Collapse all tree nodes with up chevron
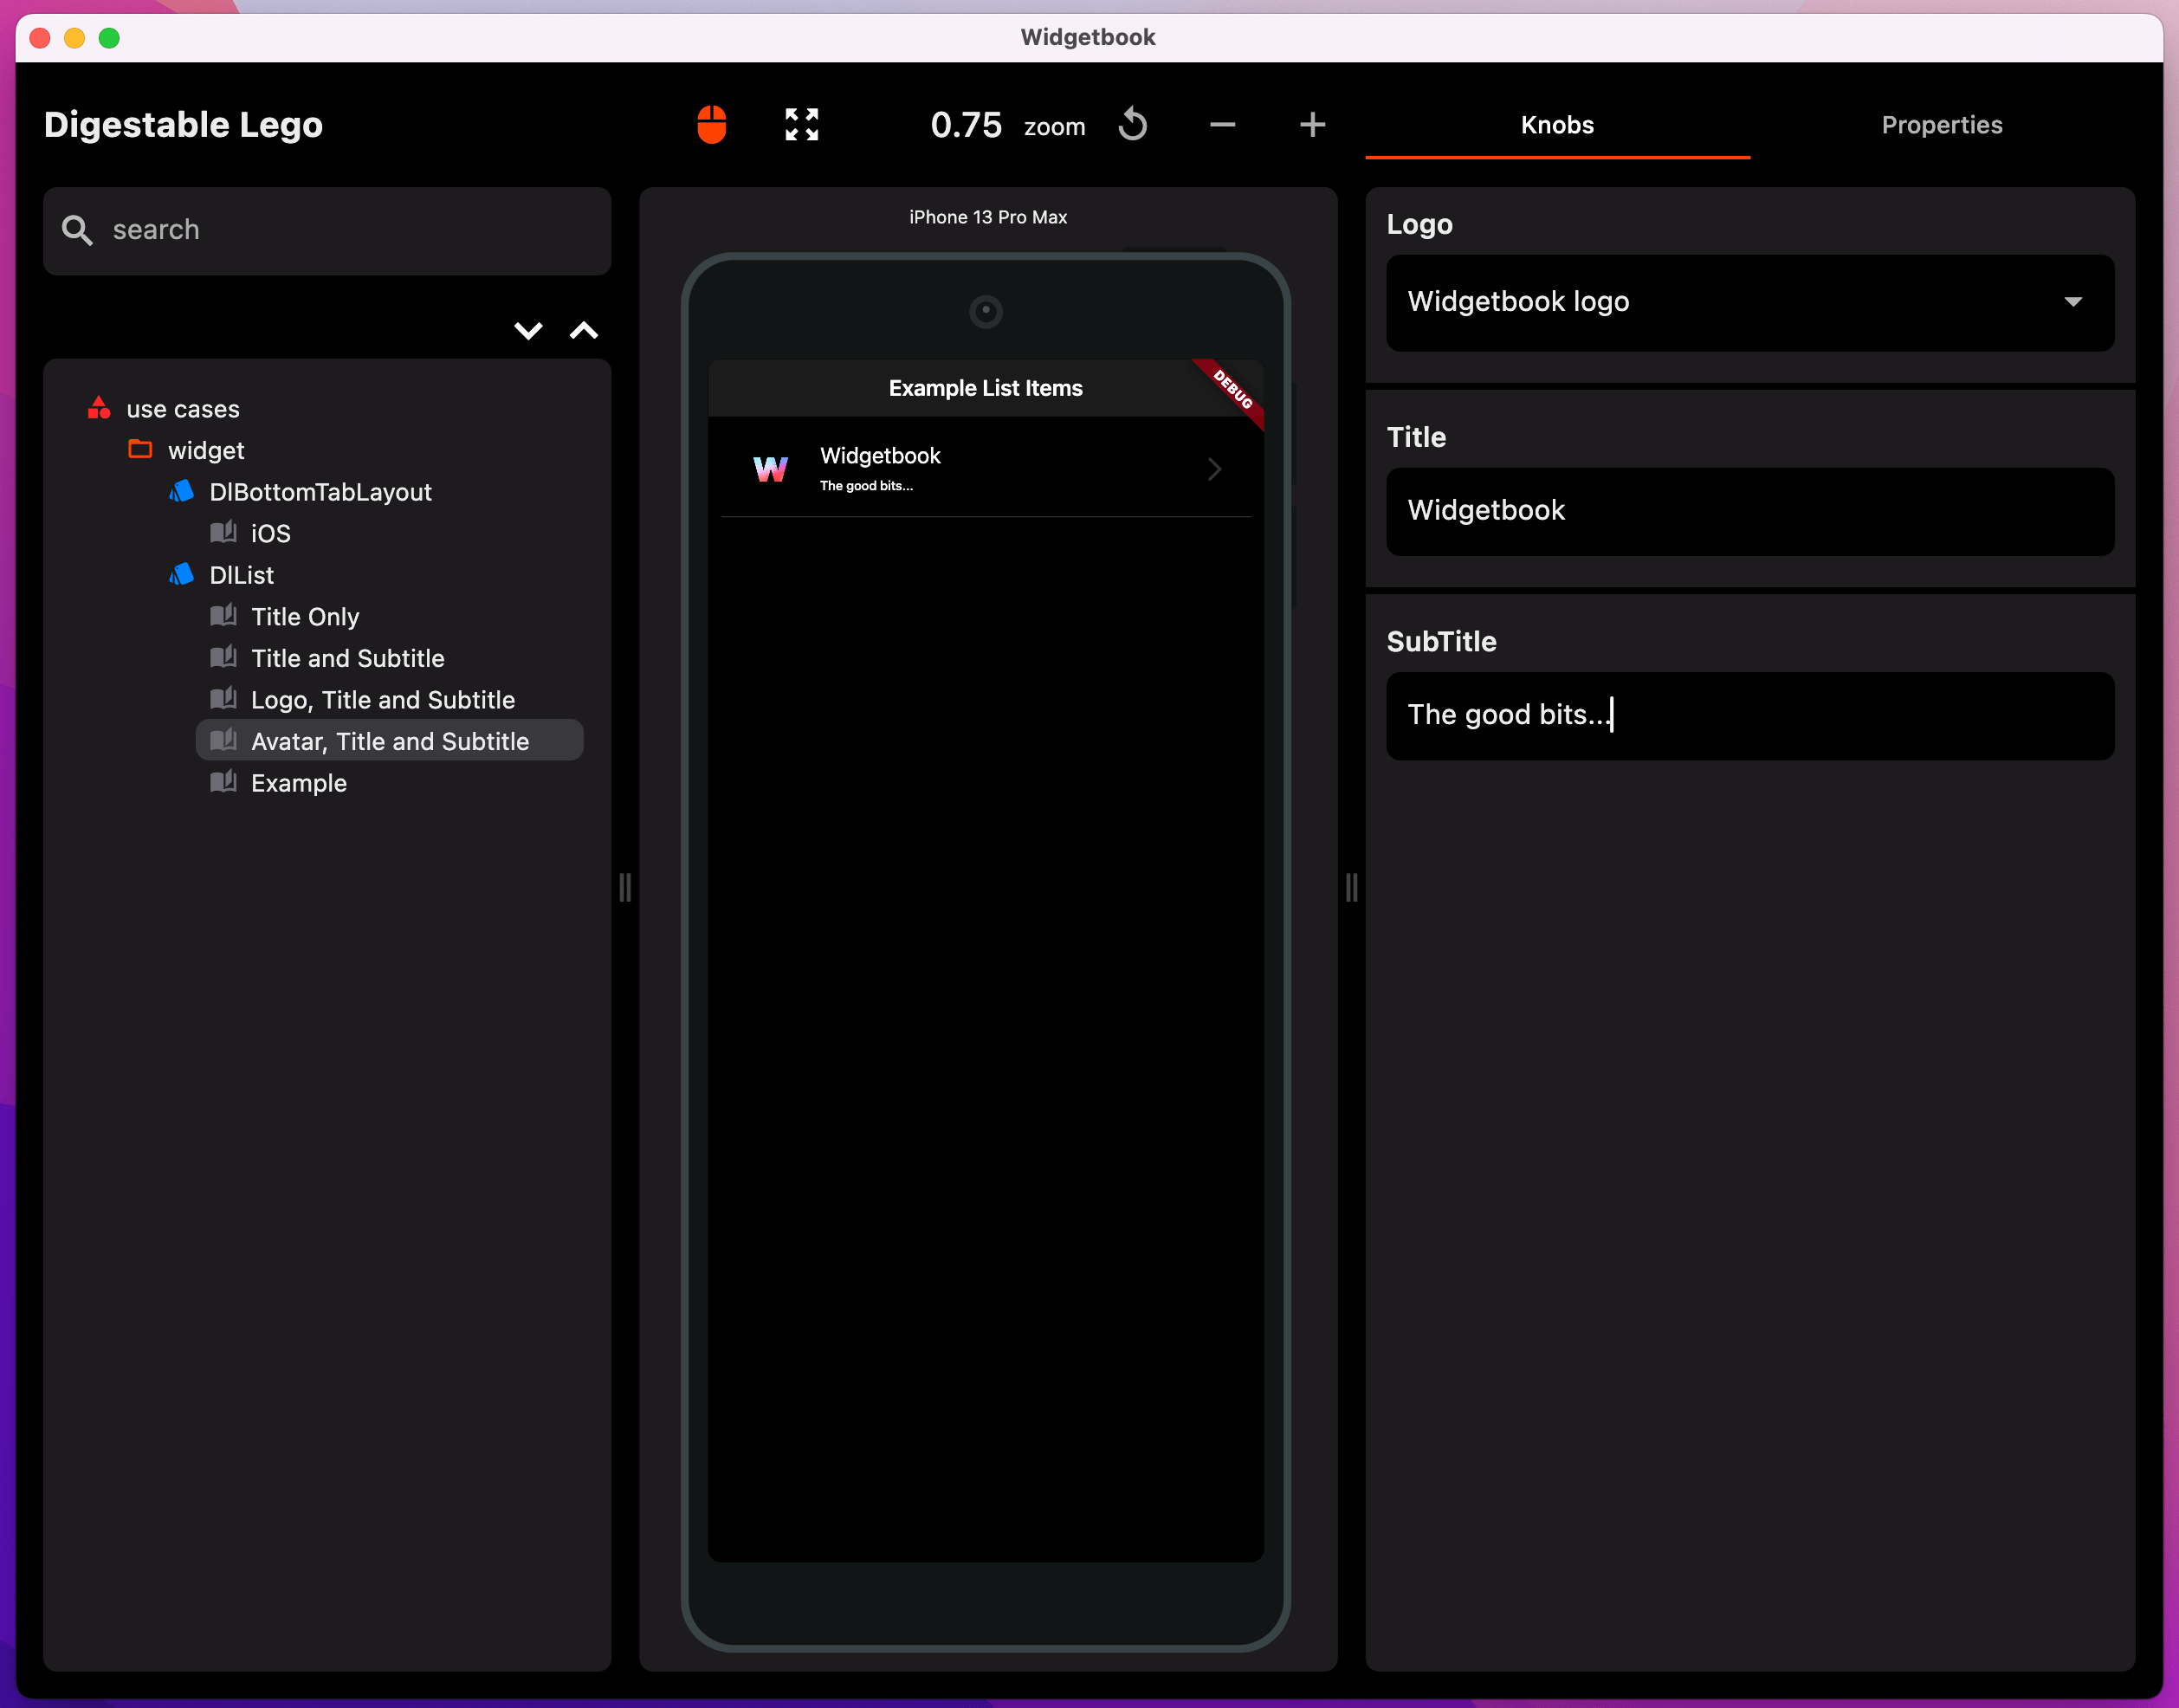 click(584, 331)
